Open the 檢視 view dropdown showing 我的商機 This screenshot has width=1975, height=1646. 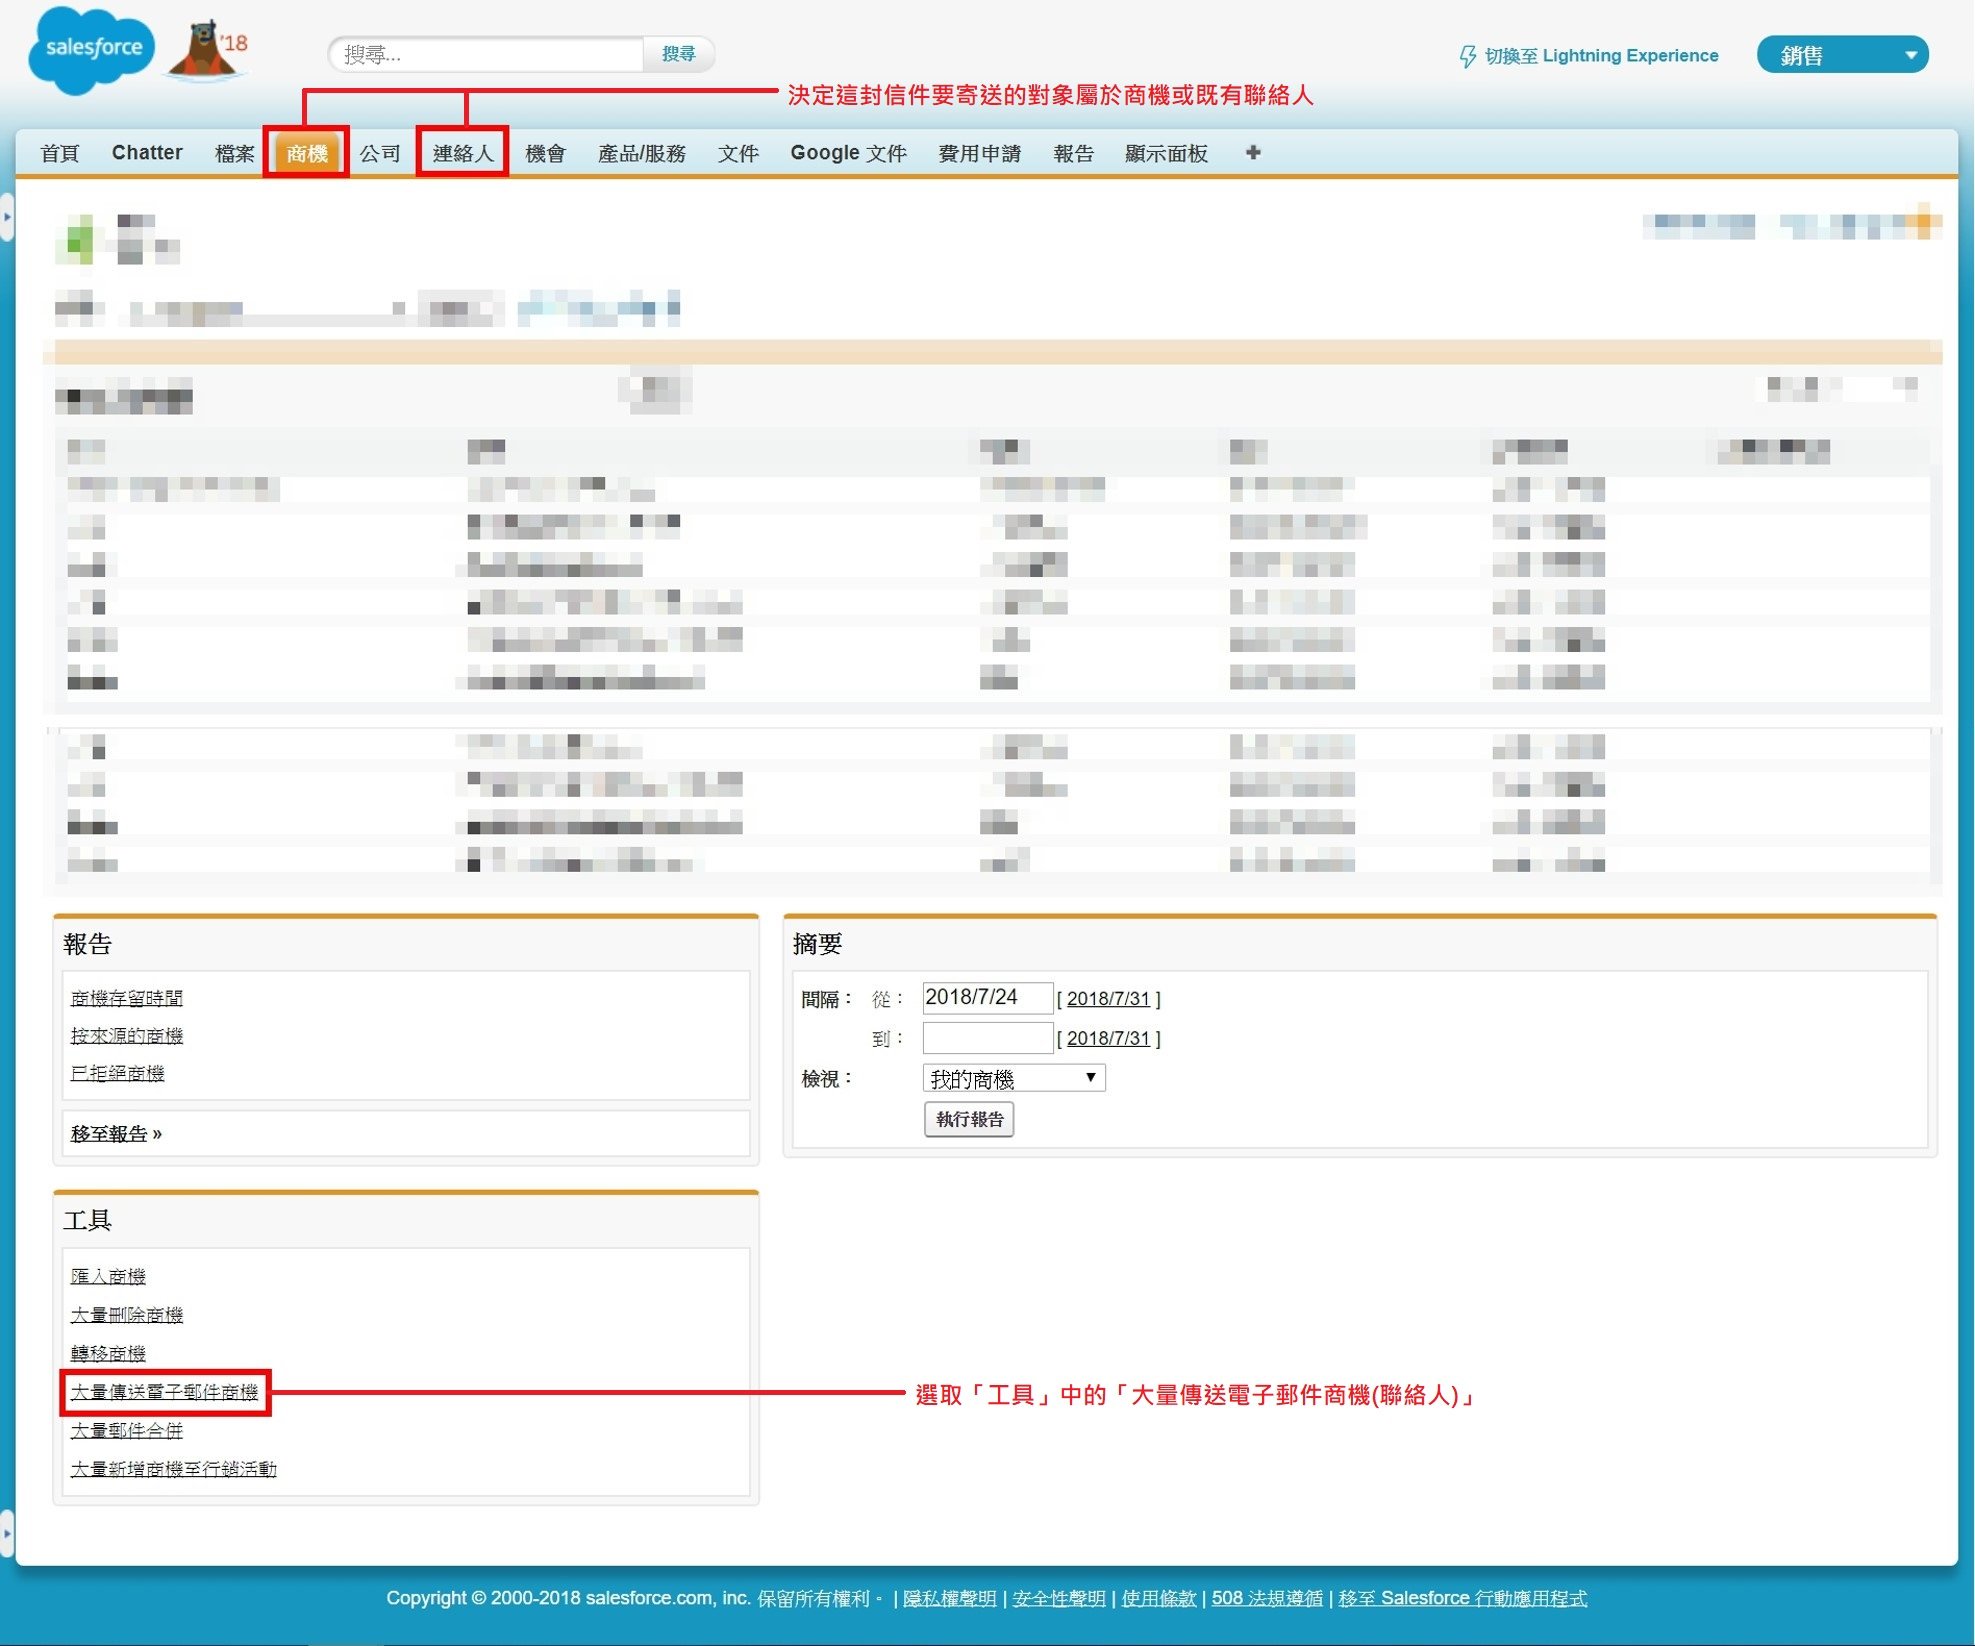tap(1011, 1078)
